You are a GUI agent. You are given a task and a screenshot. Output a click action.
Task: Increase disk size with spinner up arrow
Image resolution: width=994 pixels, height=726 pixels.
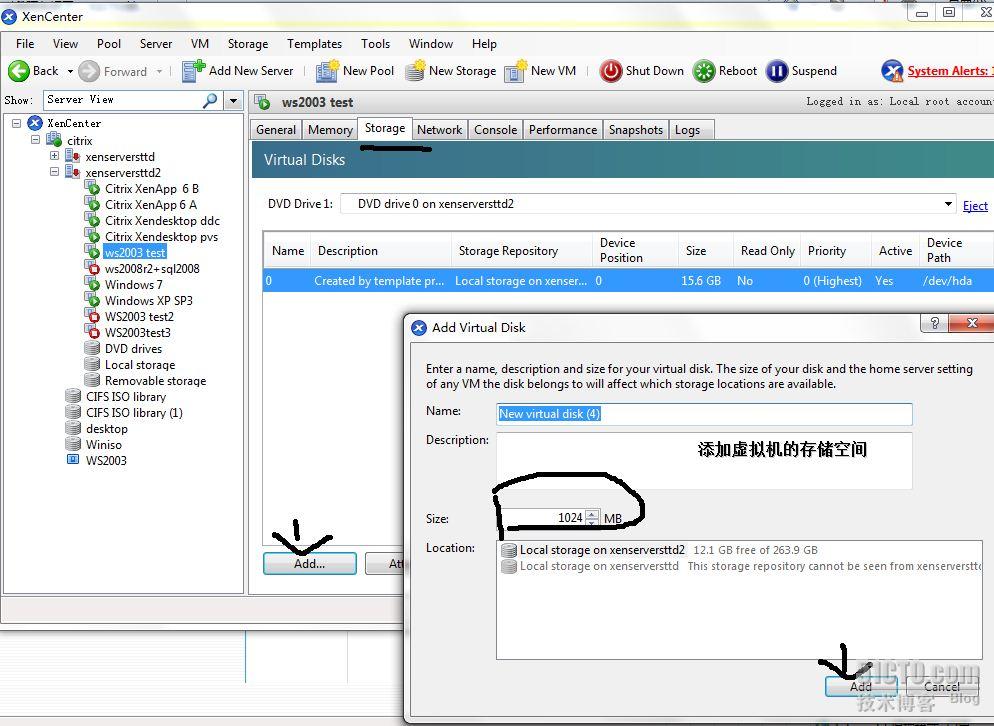[x=591, y=514]
